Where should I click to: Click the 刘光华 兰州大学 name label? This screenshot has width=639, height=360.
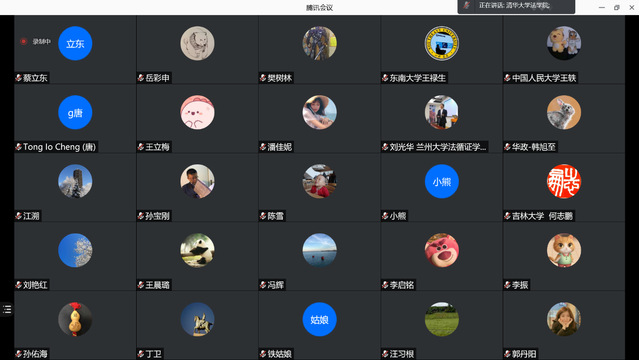click(438, 147)
